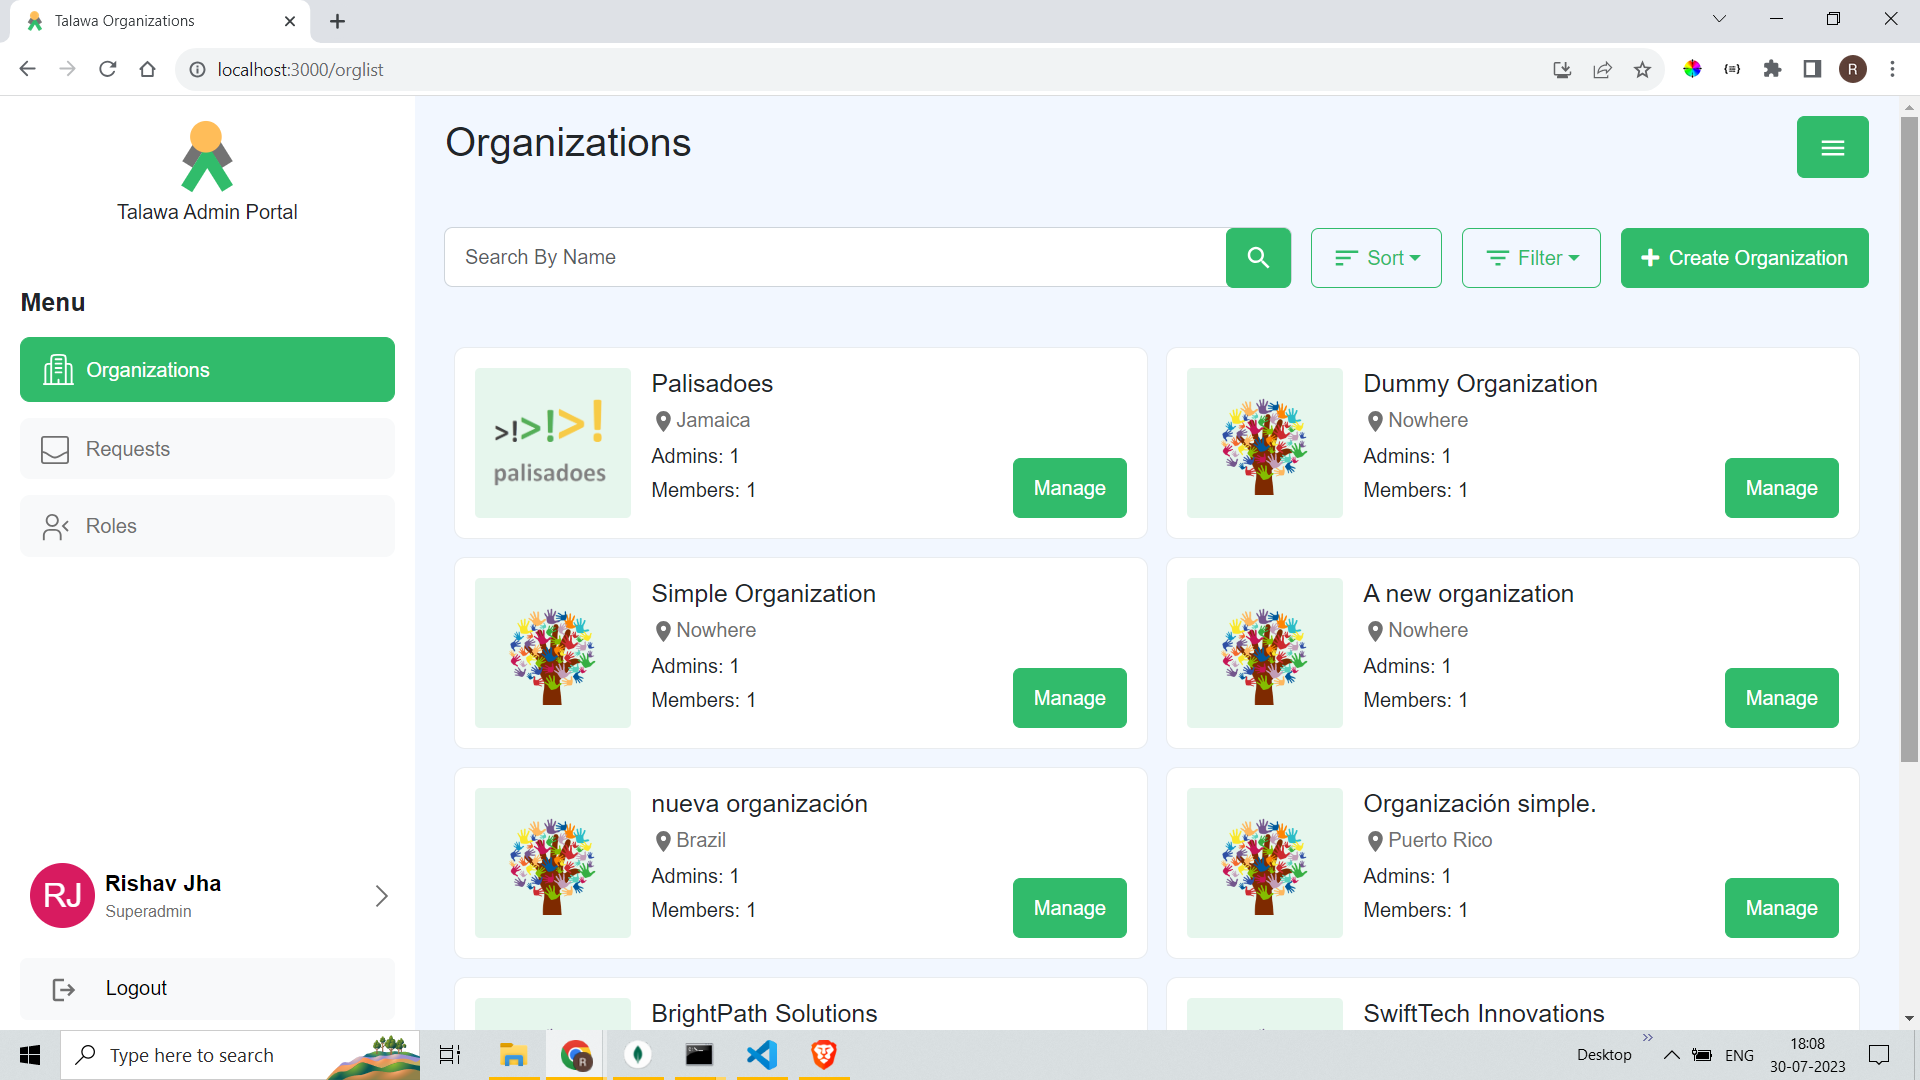Open the Chrome profile R avatar

click(x=1852, y=69)
